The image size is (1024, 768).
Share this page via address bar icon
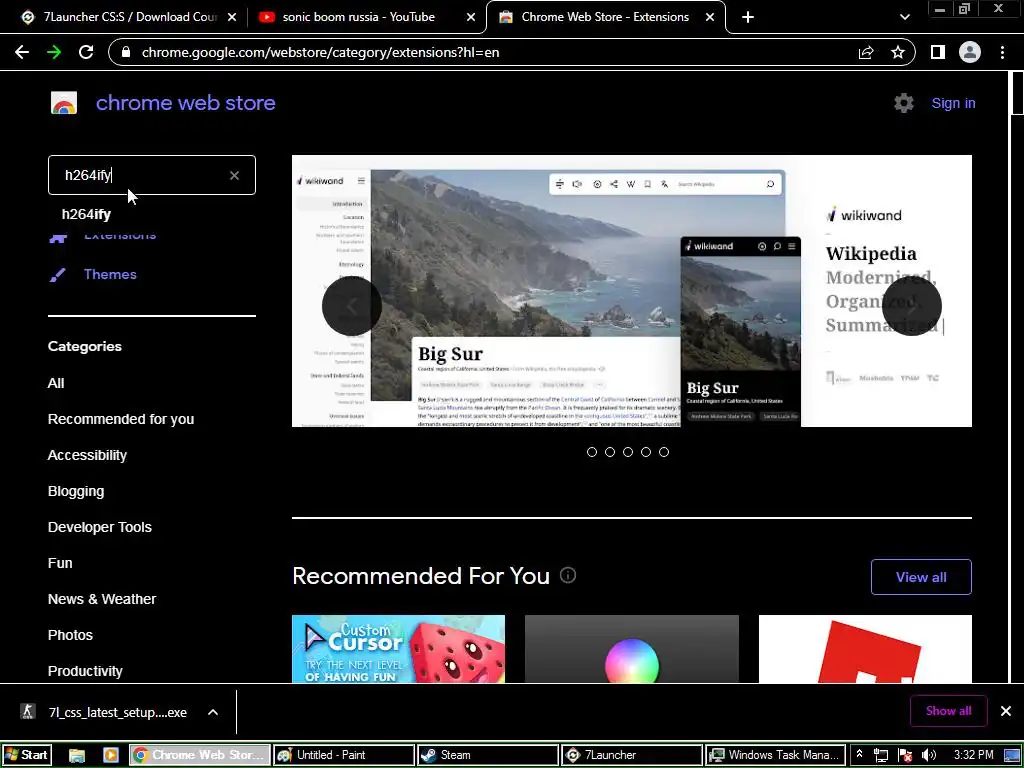pyautogui.click(x=866, y=52)
